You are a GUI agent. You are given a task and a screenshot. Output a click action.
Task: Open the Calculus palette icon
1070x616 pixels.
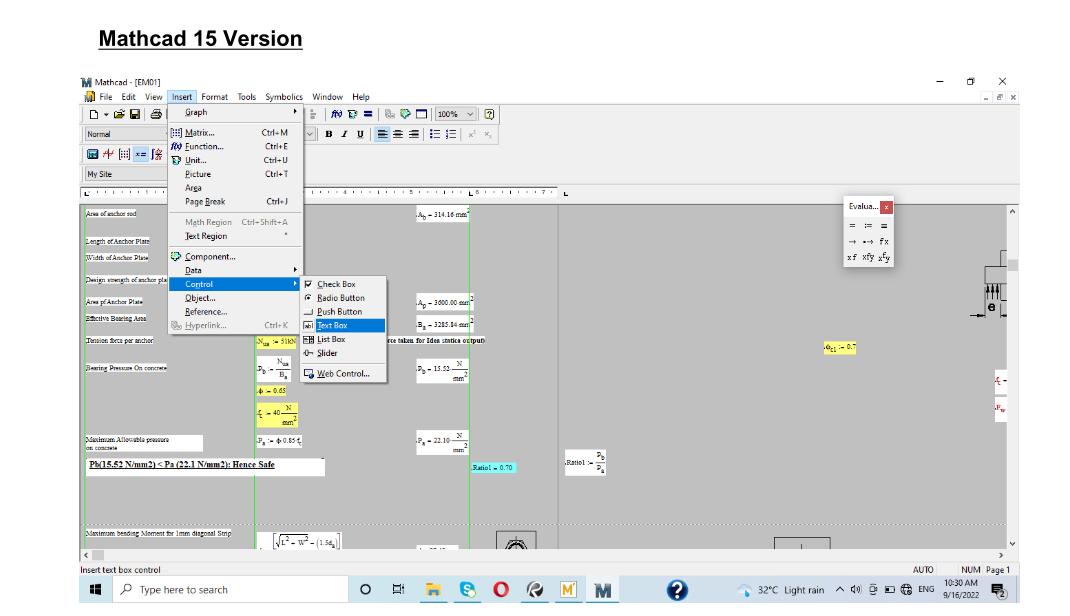(157, 151)
